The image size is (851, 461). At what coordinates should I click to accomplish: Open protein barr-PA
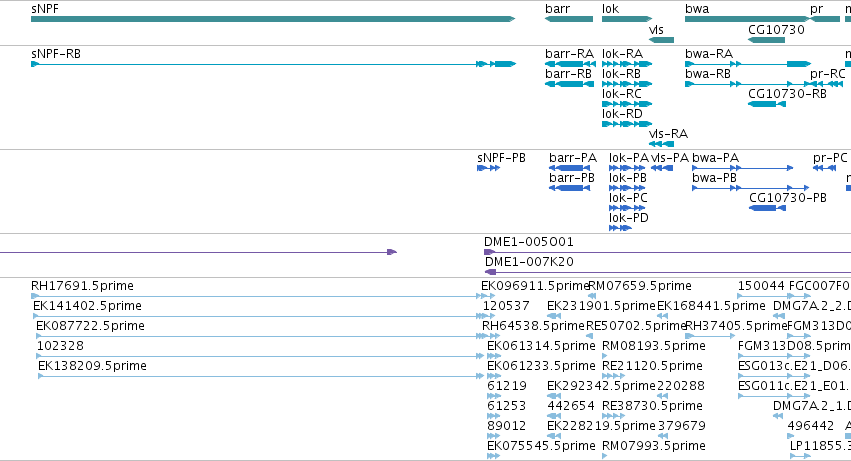click(573, 158)
